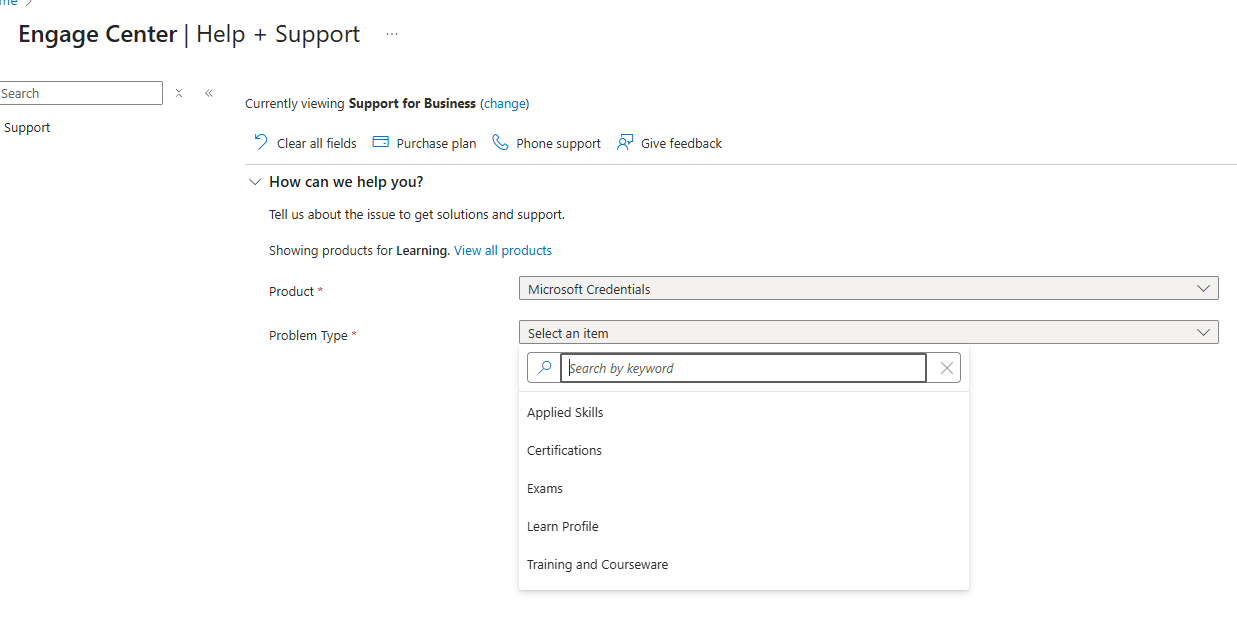Click Clear all fields label
Viewport: 1237px width, 621px height.
[x=317, y=143]
